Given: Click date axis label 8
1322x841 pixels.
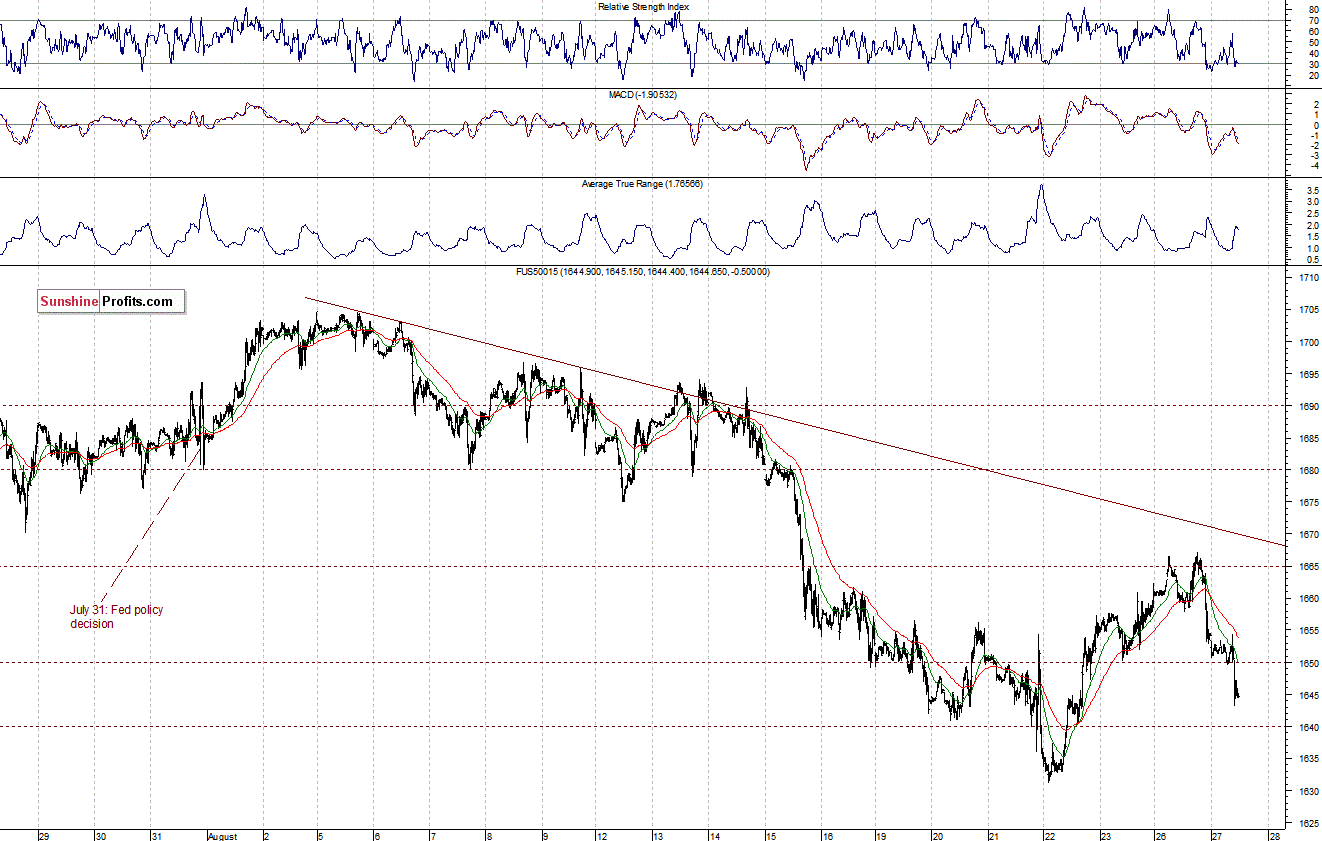Looking at the screenshot, I should [x=488, y=835].
